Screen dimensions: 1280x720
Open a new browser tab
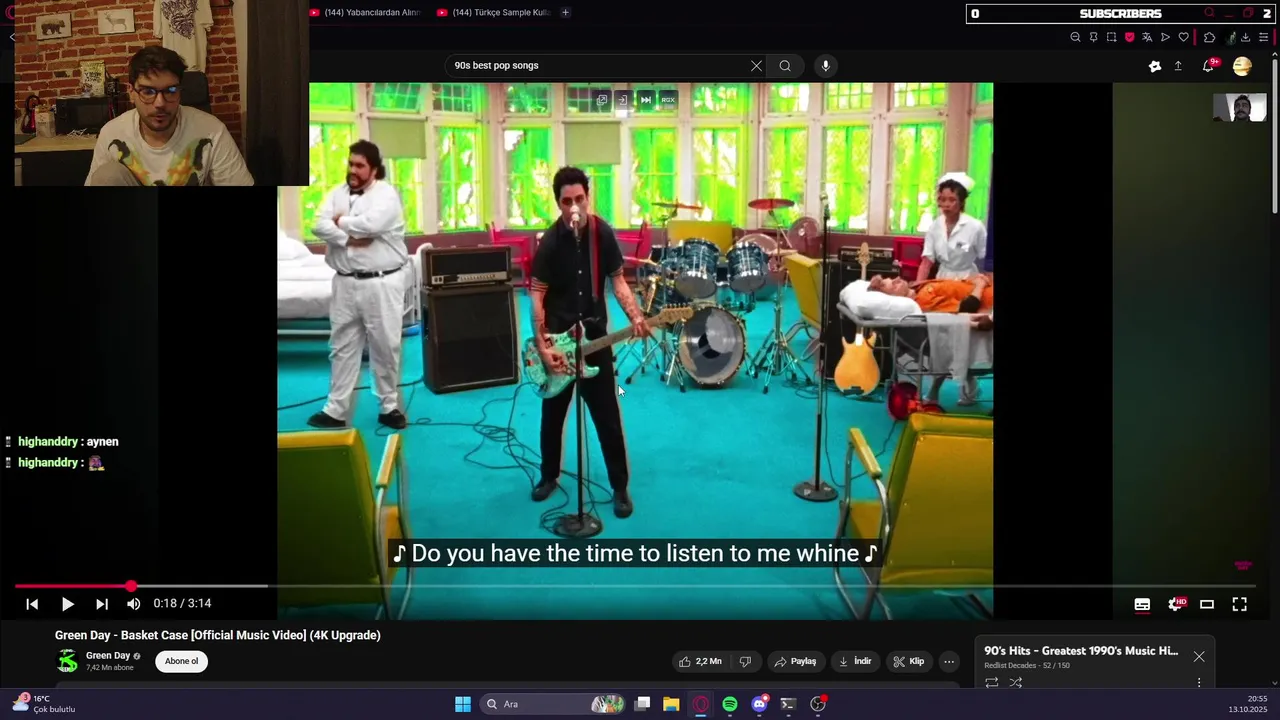coord(565,12)
